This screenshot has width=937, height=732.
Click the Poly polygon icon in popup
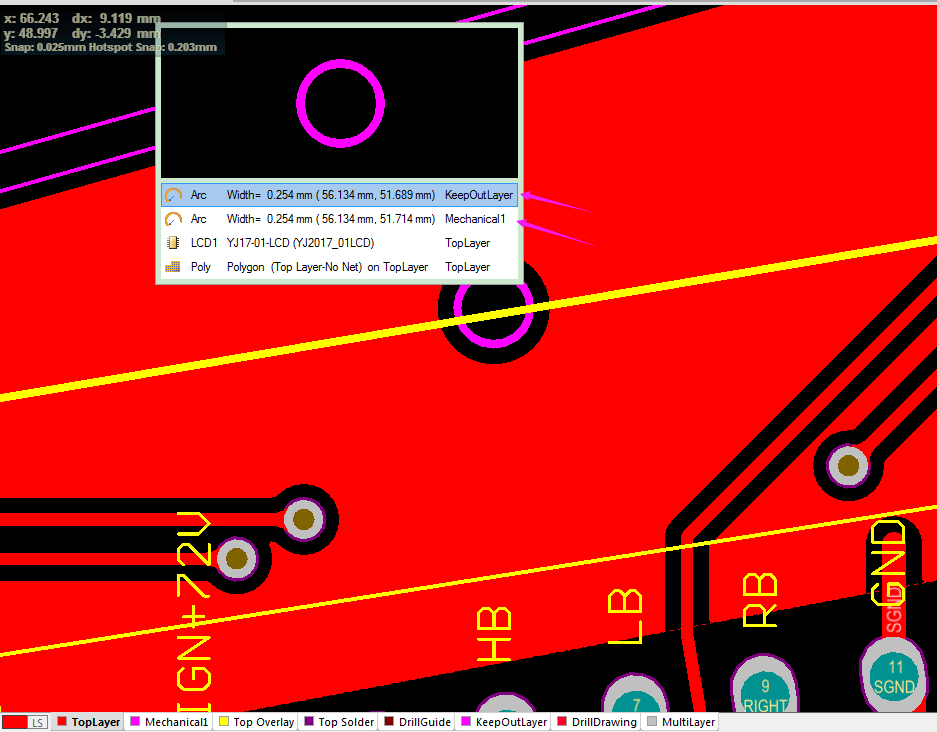(173, 267)
